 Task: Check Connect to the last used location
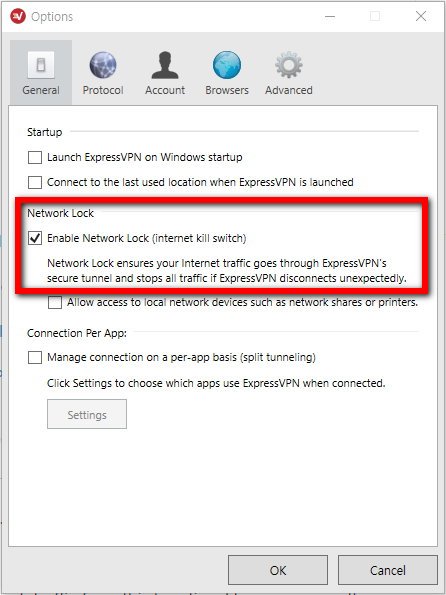click(35, 182)
